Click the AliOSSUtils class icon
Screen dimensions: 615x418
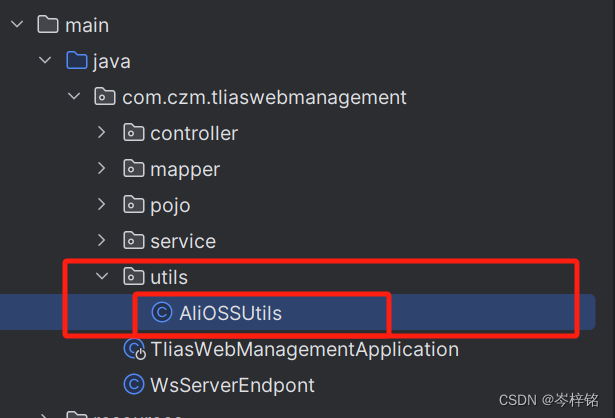162,313
